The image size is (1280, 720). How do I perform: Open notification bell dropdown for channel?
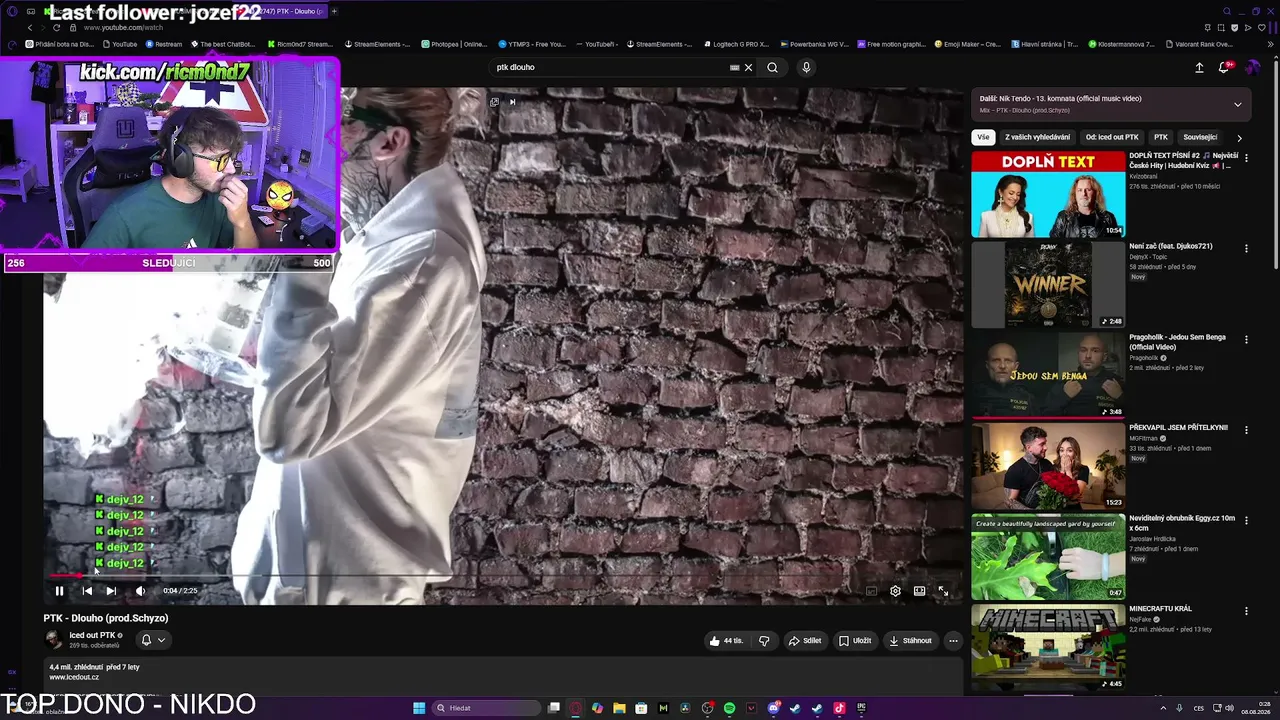click(153, 640)
